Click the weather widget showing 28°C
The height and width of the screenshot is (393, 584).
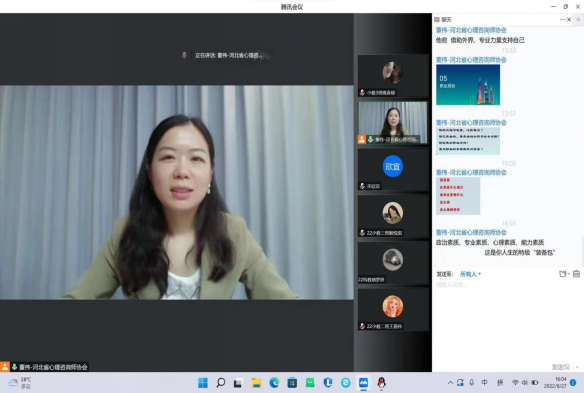[20, 383]
